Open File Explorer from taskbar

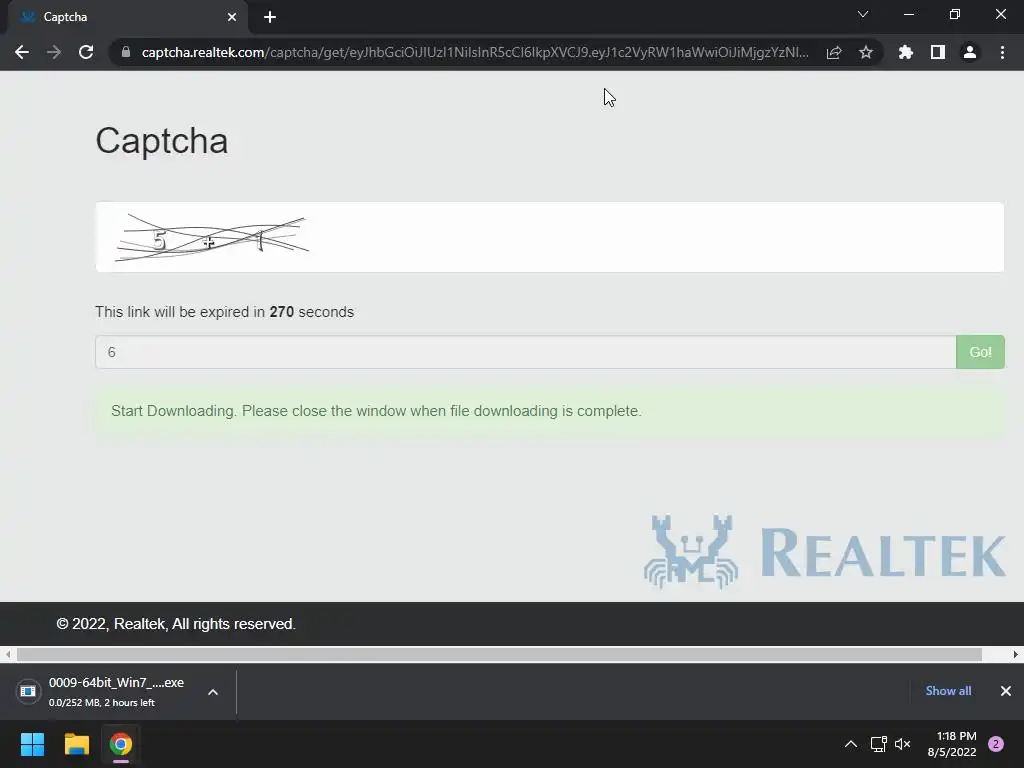76,744
